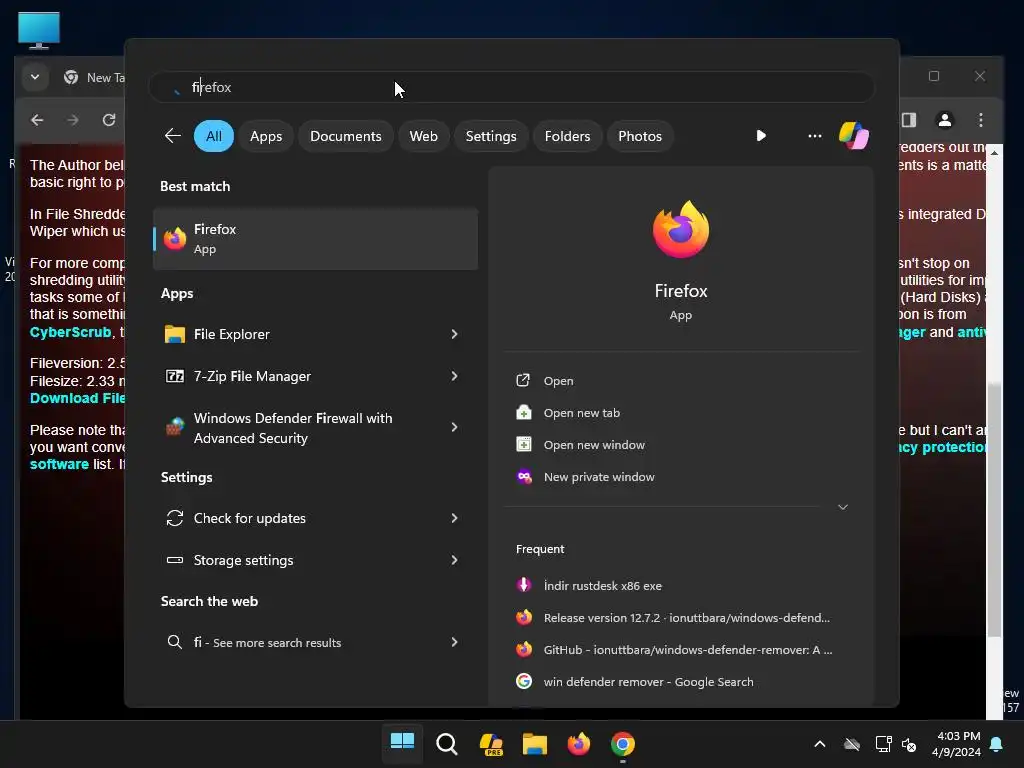The width and height of the screenshot is (1024, 768).
Task: Switch to the Settings filter tab
Action: coord(490,136)
